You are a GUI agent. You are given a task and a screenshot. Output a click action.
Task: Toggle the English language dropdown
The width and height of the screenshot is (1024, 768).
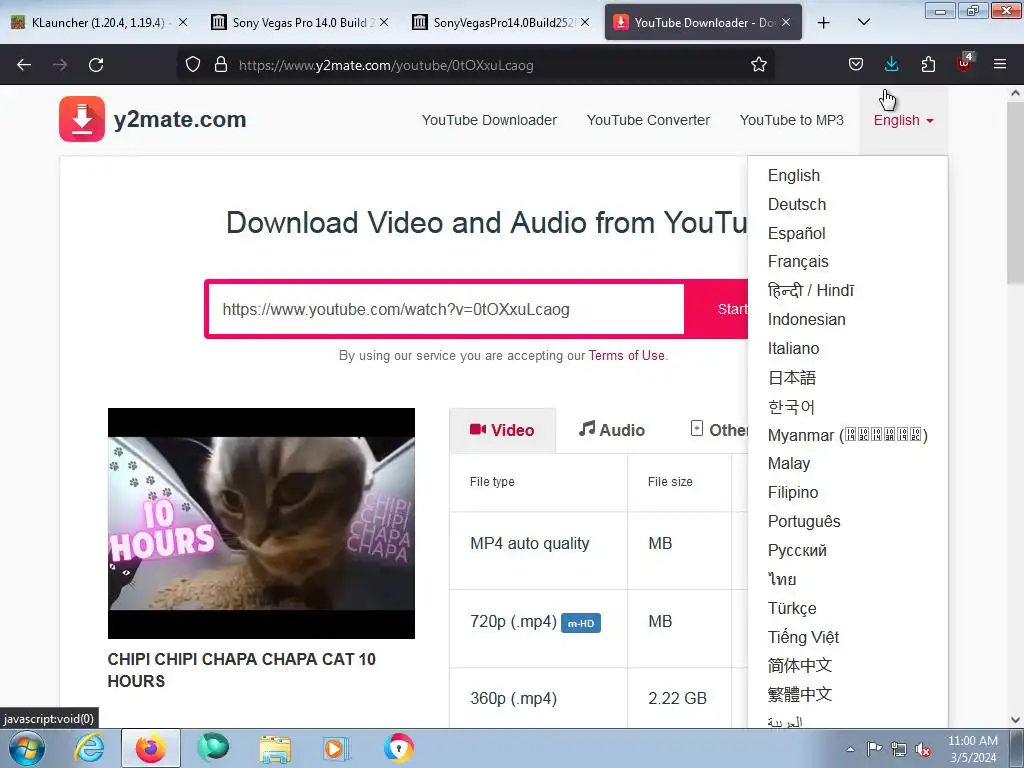(x=903, y=120)
